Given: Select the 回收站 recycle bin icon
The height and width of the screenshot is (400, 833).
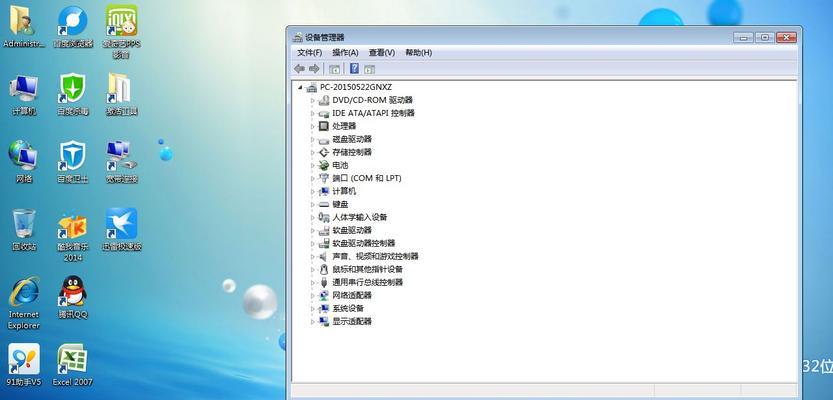Looking at the screenshot, I should (x=24, y=229).
